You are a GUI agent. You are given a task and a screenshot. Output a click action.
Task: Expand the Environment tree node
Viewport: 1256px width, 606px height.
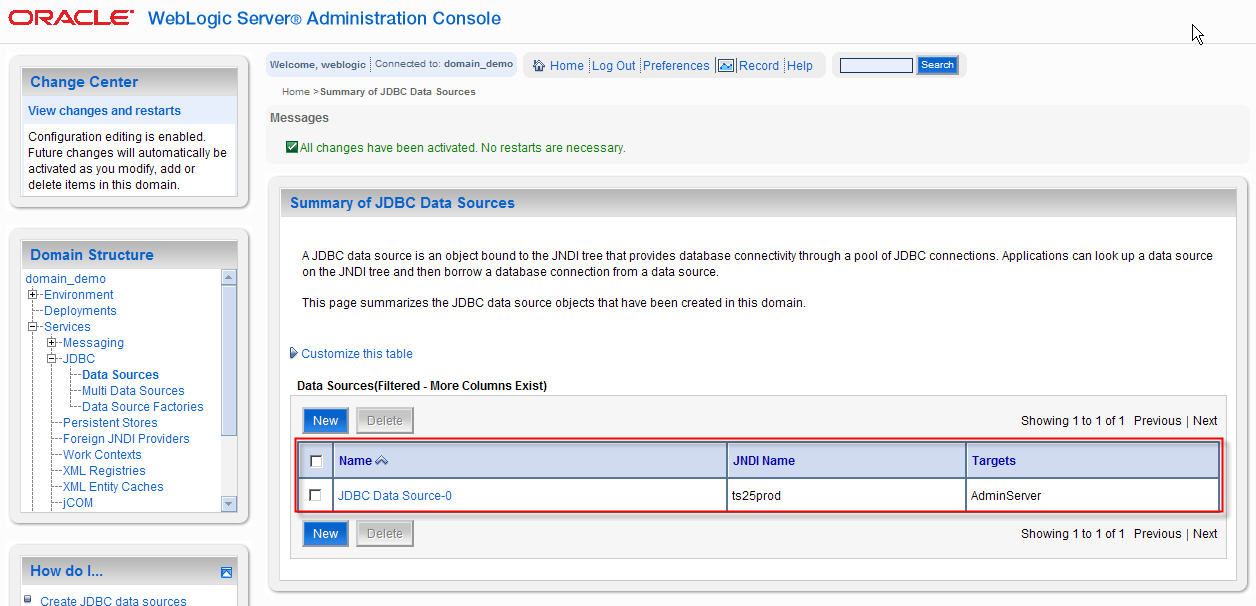click(x=33, y=295)
